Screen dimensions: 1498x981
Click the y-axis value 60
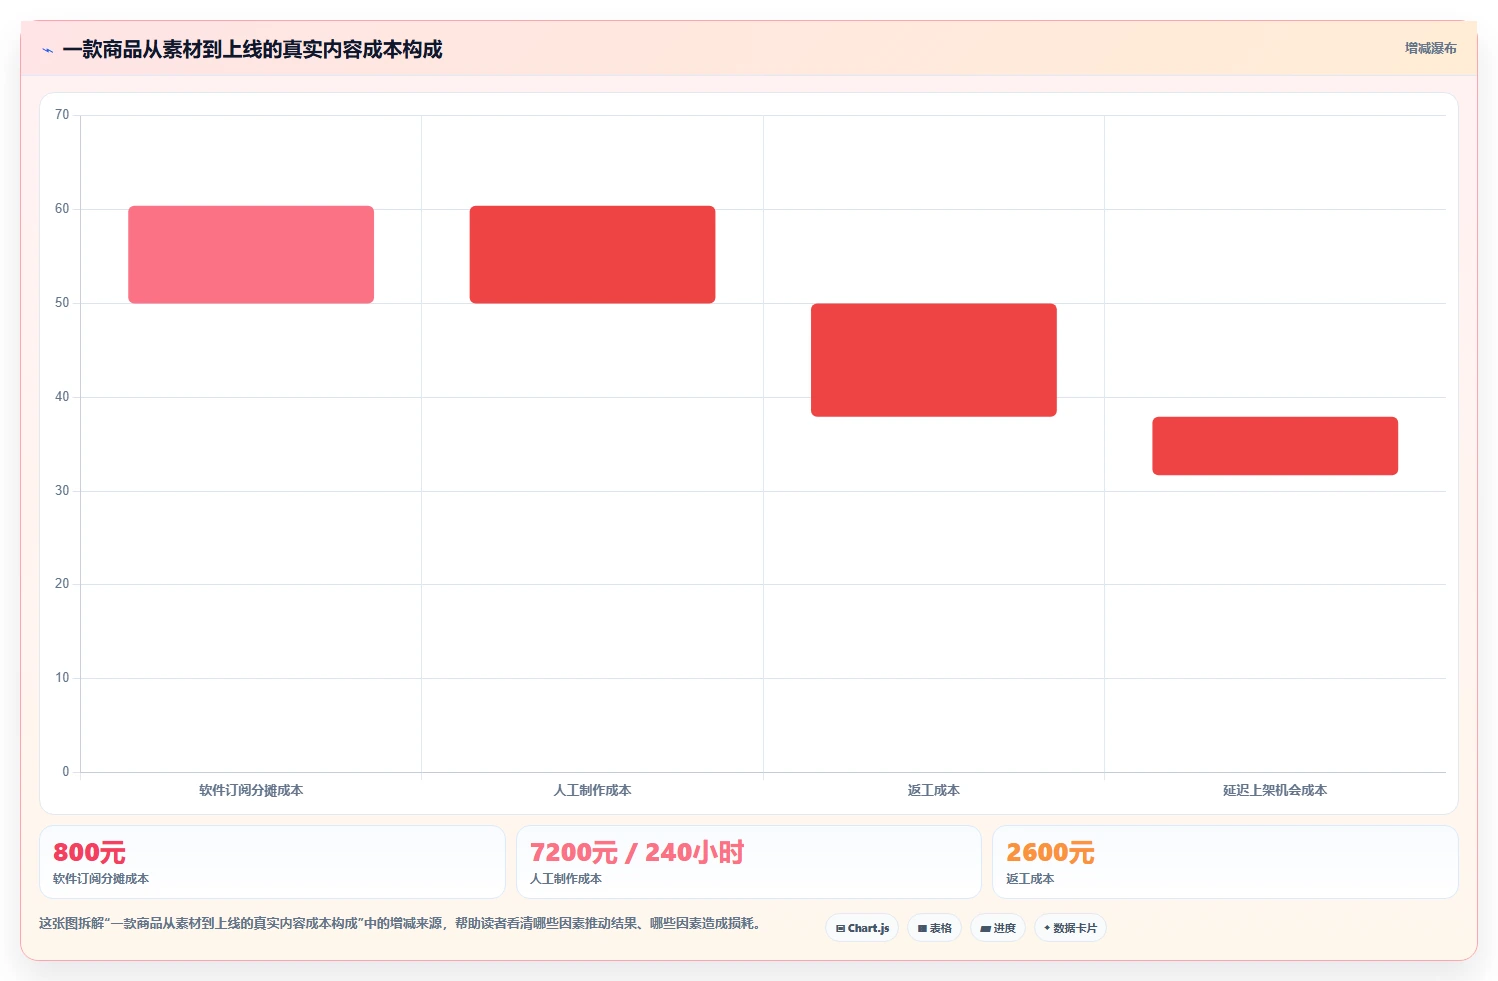[x=62, y=209]
